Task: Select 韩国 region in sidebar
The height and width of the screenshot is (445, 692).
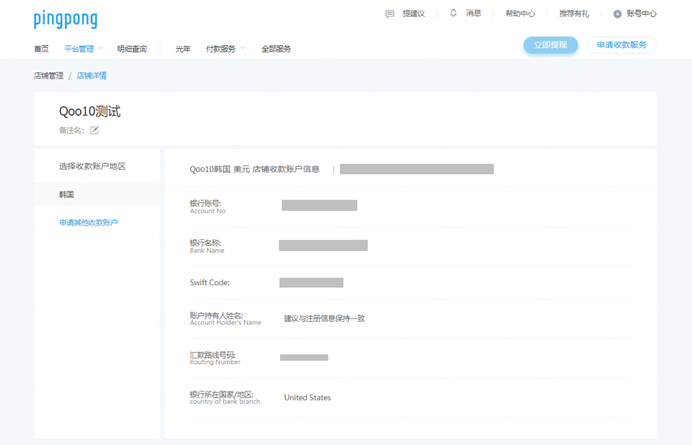Action: (x=97, y=194)
